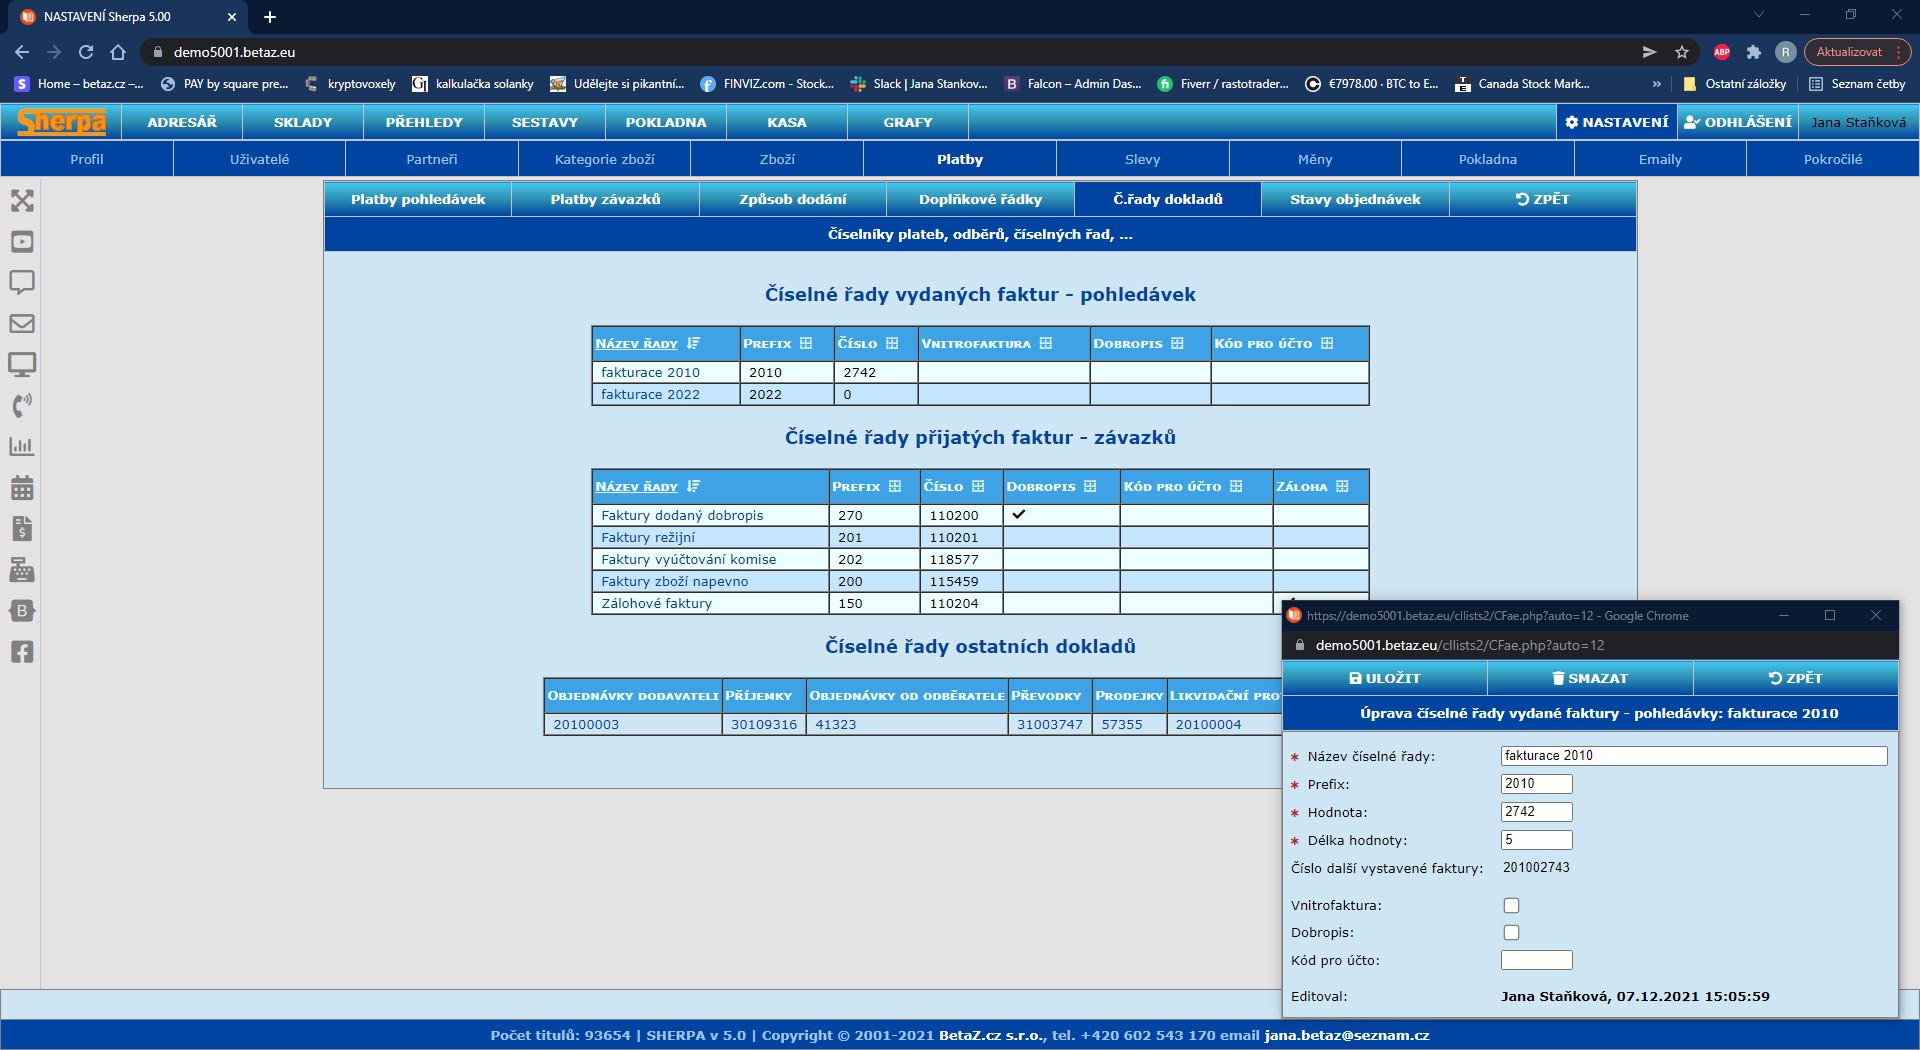Open the video player sidebar icon

(22, 242)
